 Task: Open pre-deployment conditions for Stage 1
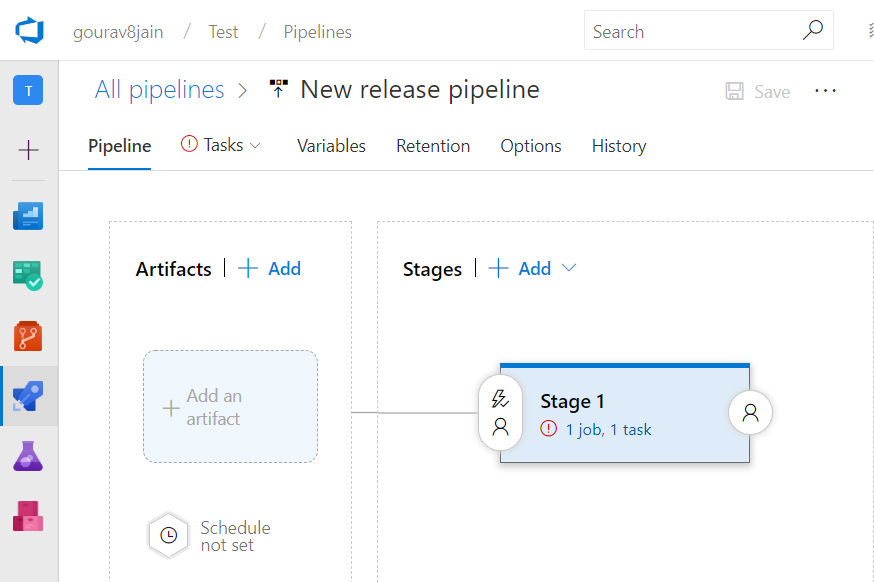click(x=501, y=413)
